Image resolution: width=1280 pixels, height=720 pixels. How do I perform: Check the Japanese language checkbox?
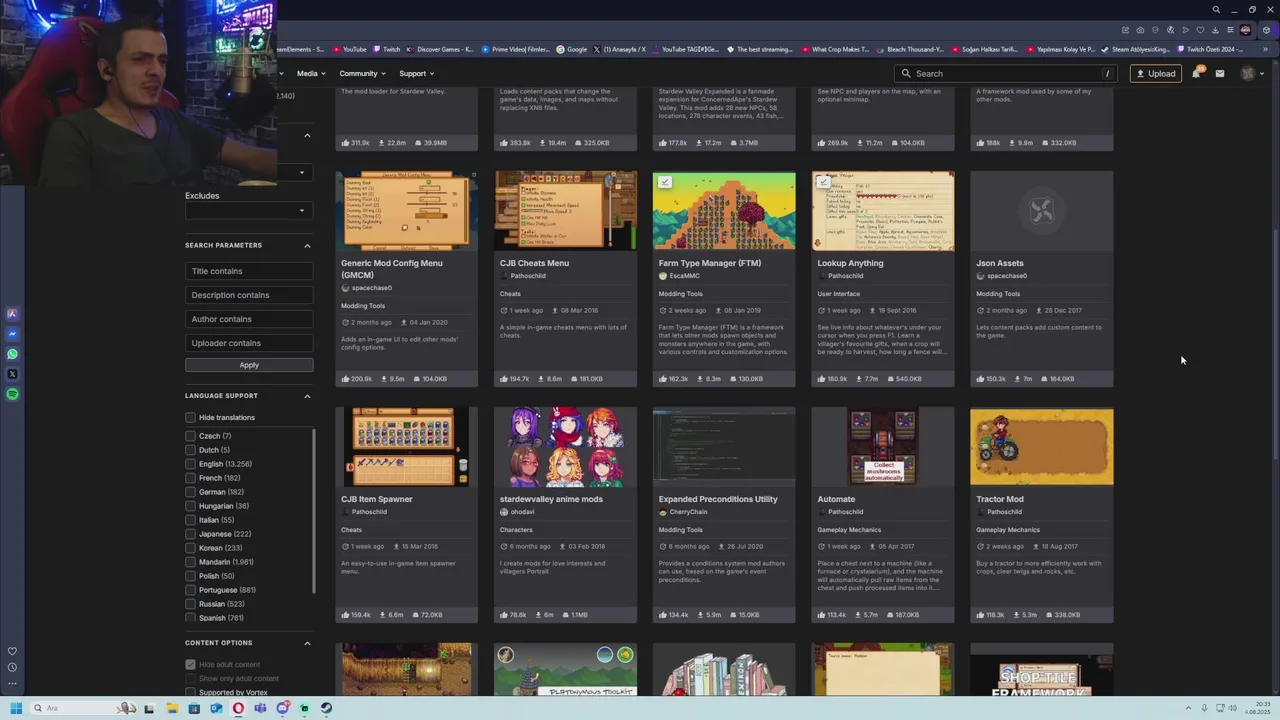coord(190,534)
